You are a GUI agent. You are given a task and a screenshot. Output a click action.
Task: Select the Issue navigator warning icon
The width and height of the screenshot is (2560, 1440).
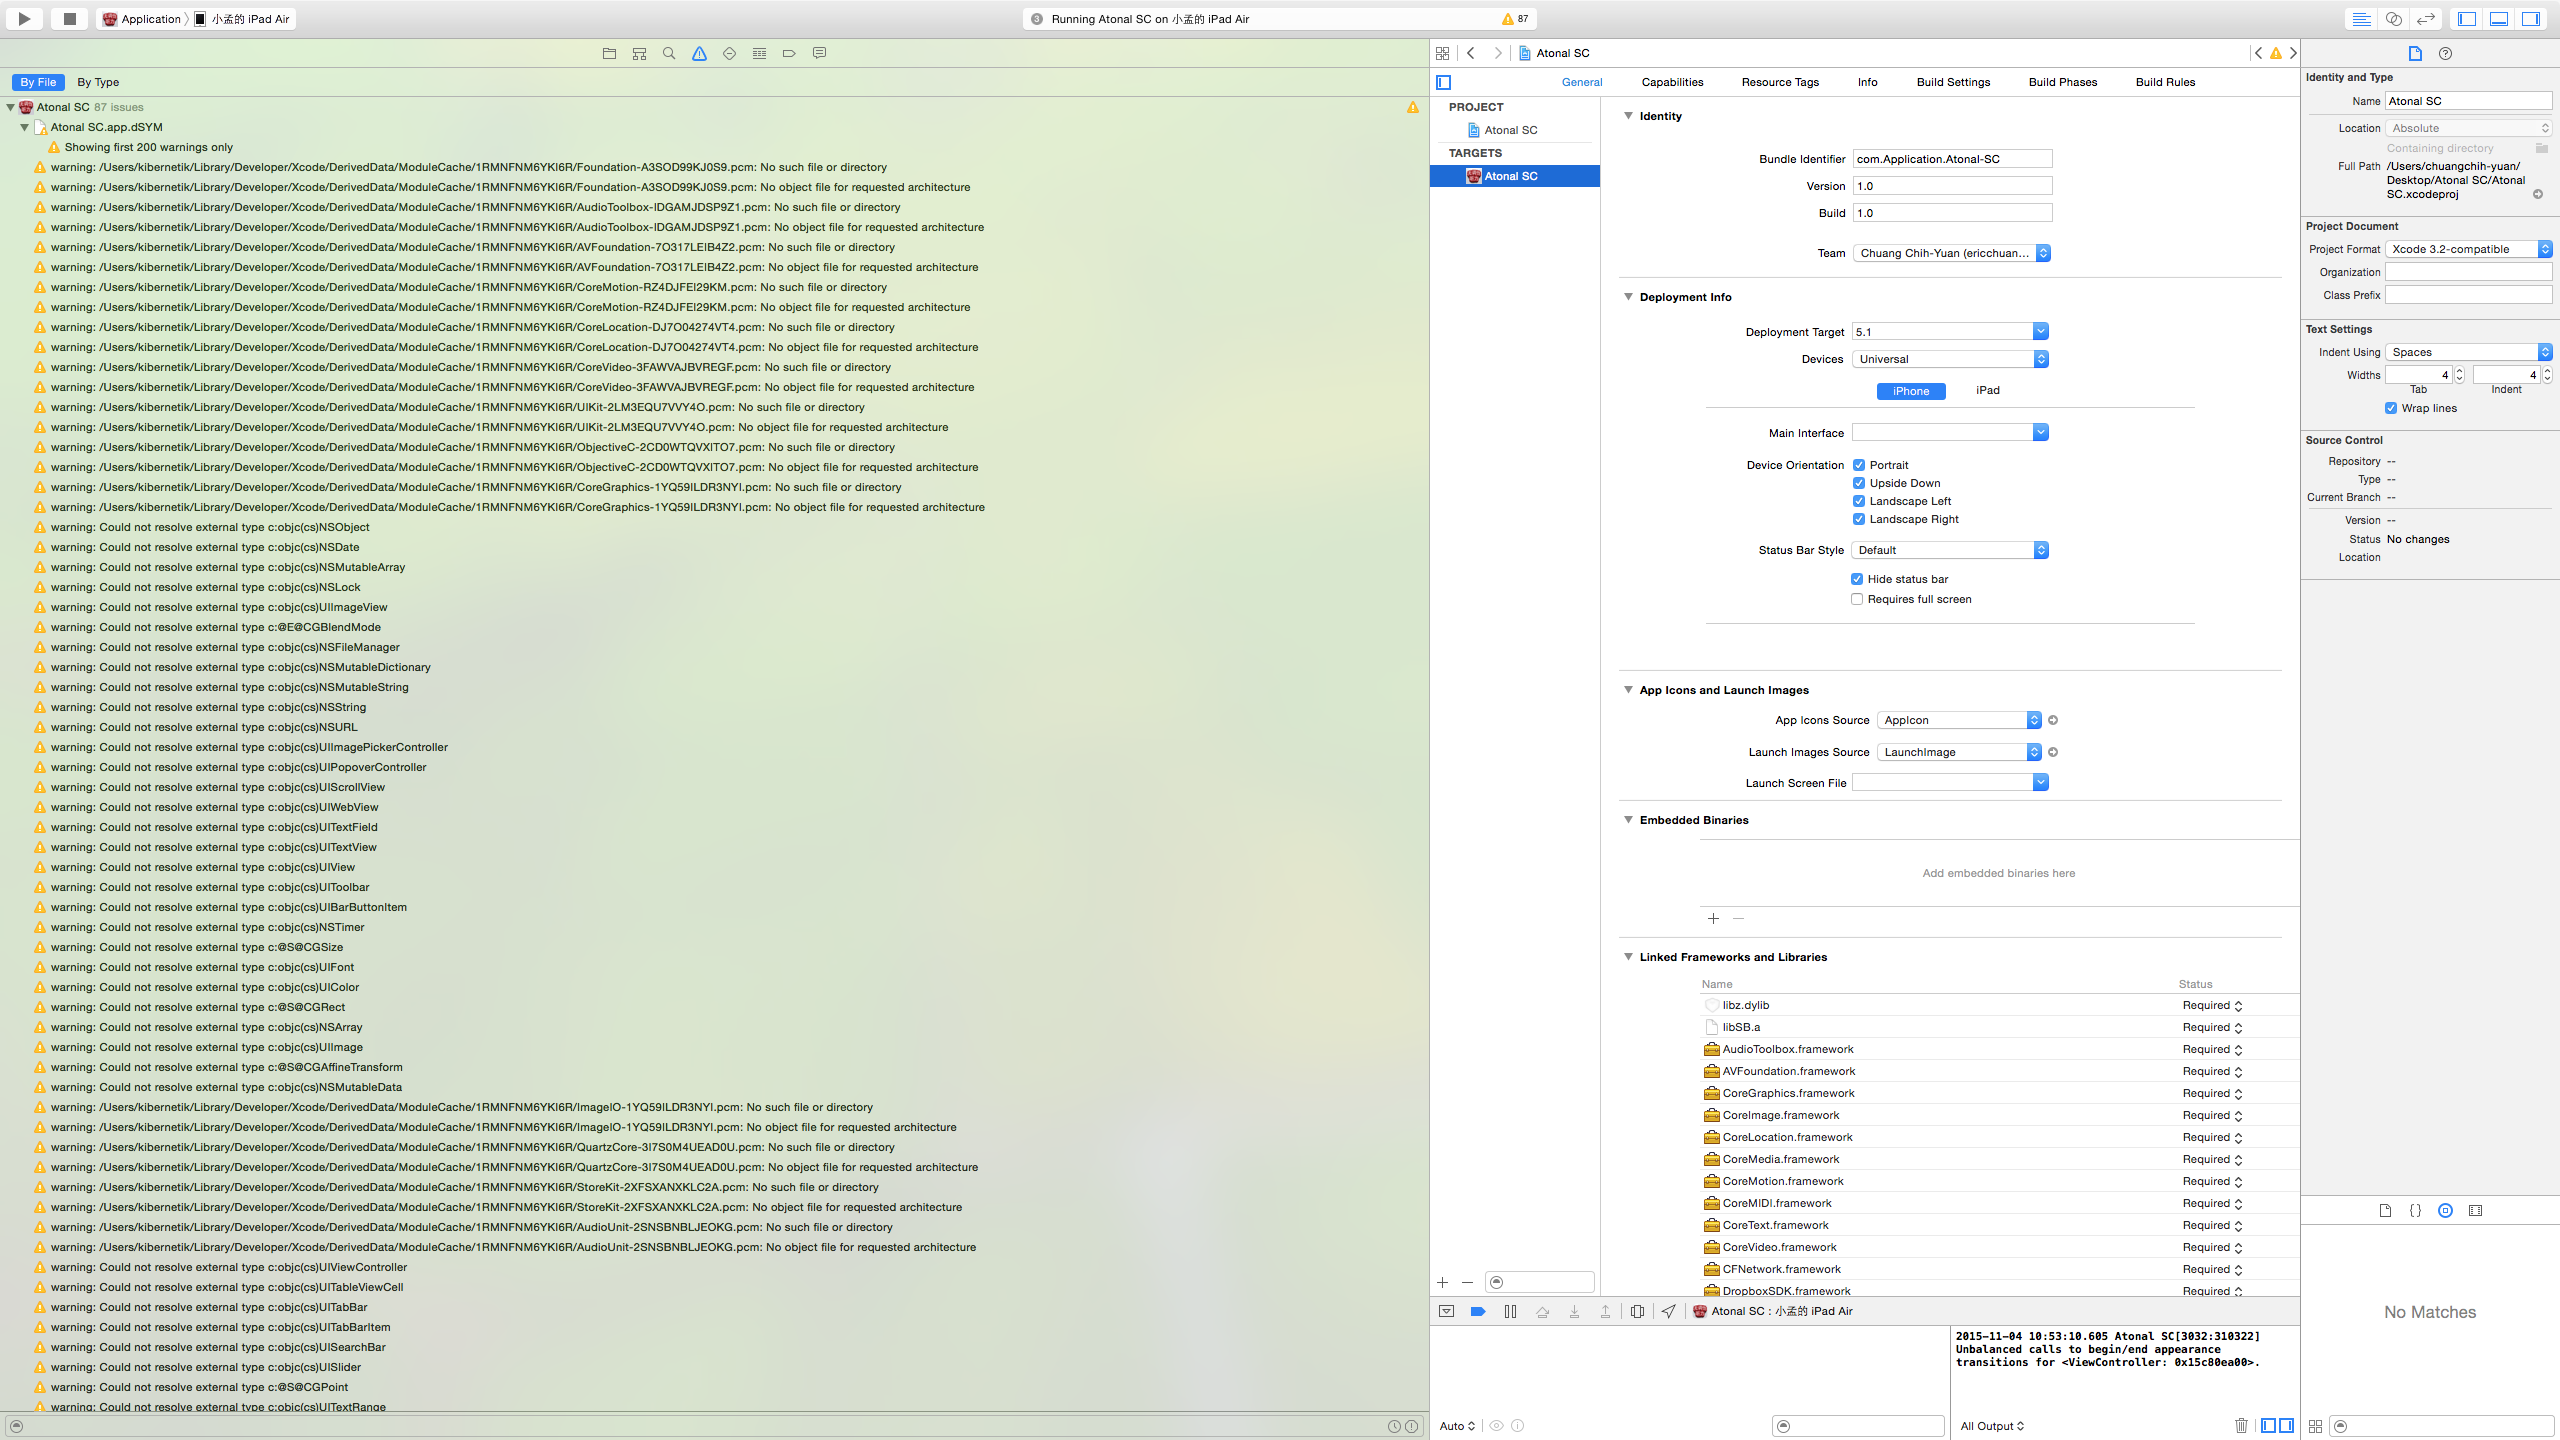click(x=699, y=54)
